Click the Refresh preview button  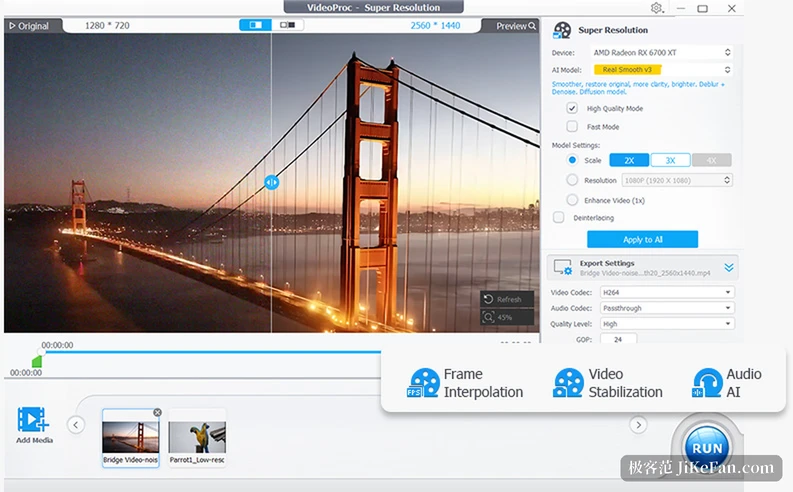pyautogui.click(x=507, y=299)
